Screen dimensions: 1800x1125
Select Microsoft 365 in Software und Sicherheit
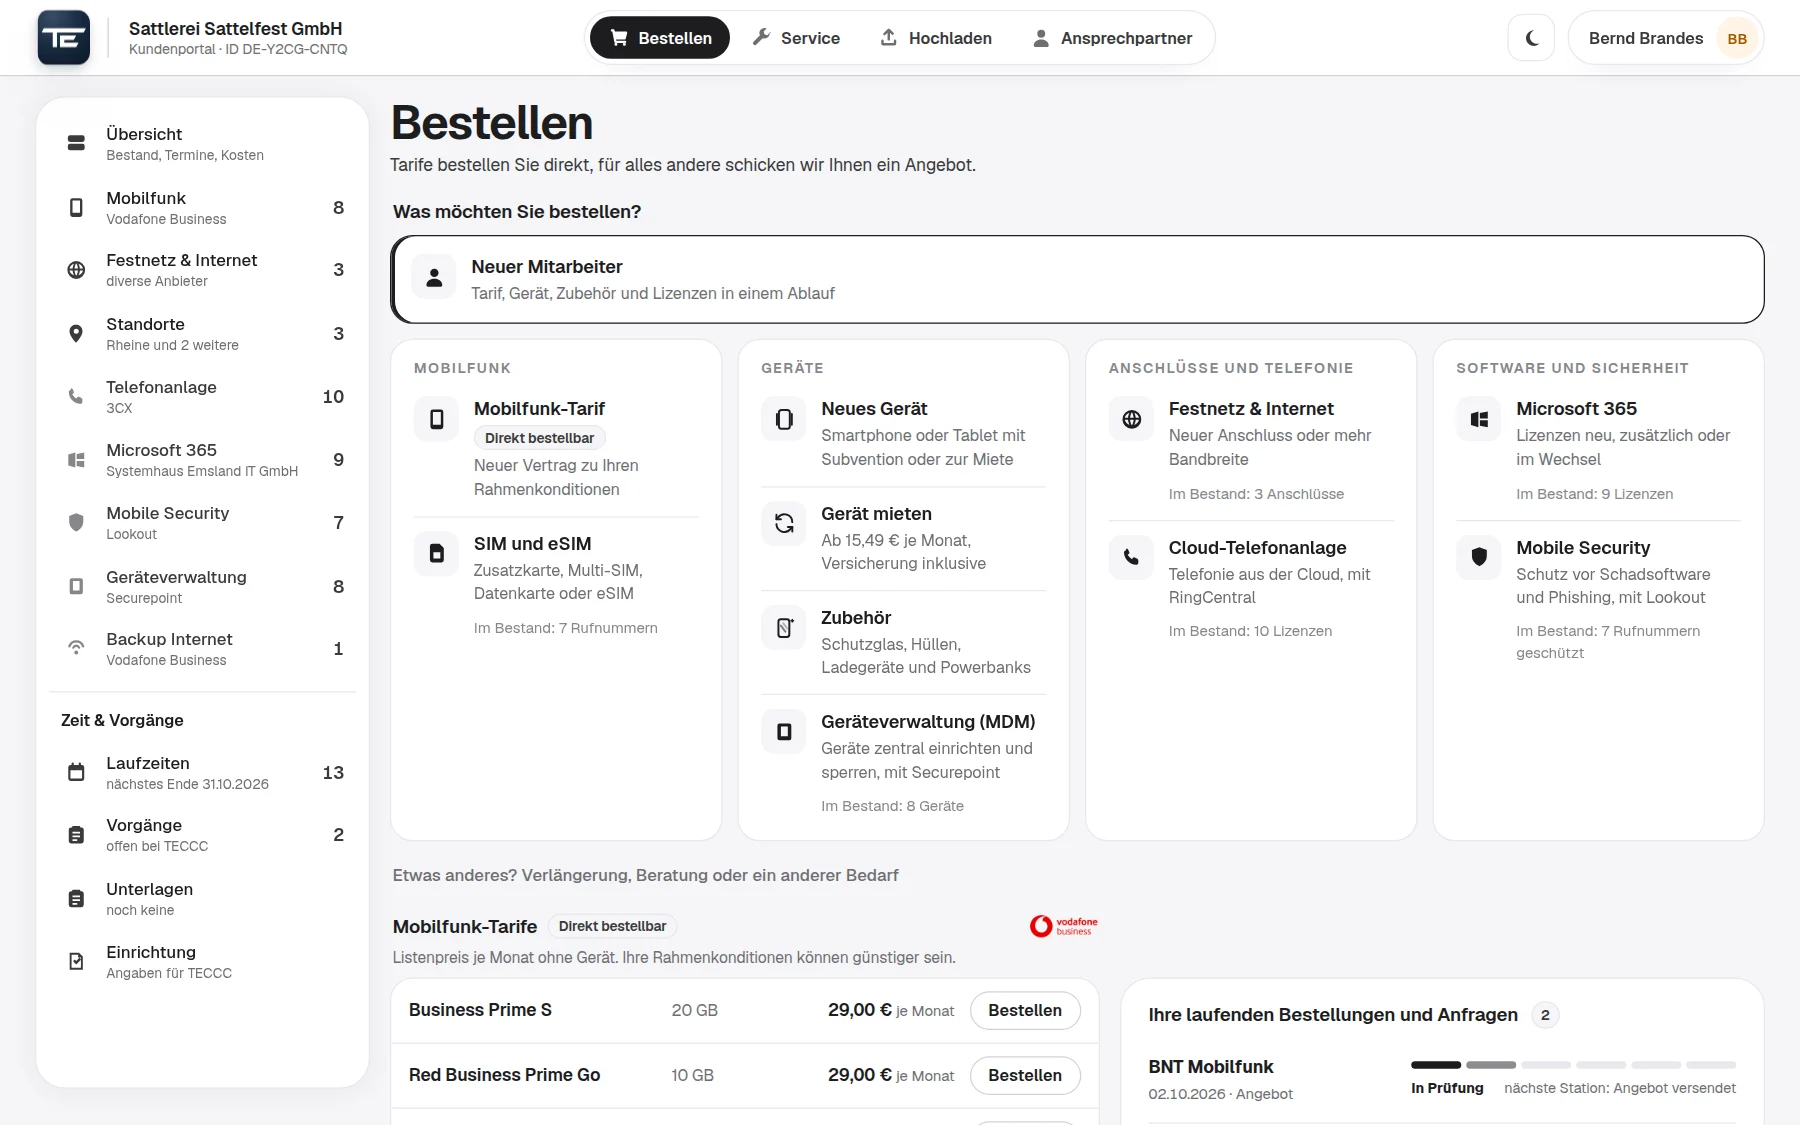1598,450
